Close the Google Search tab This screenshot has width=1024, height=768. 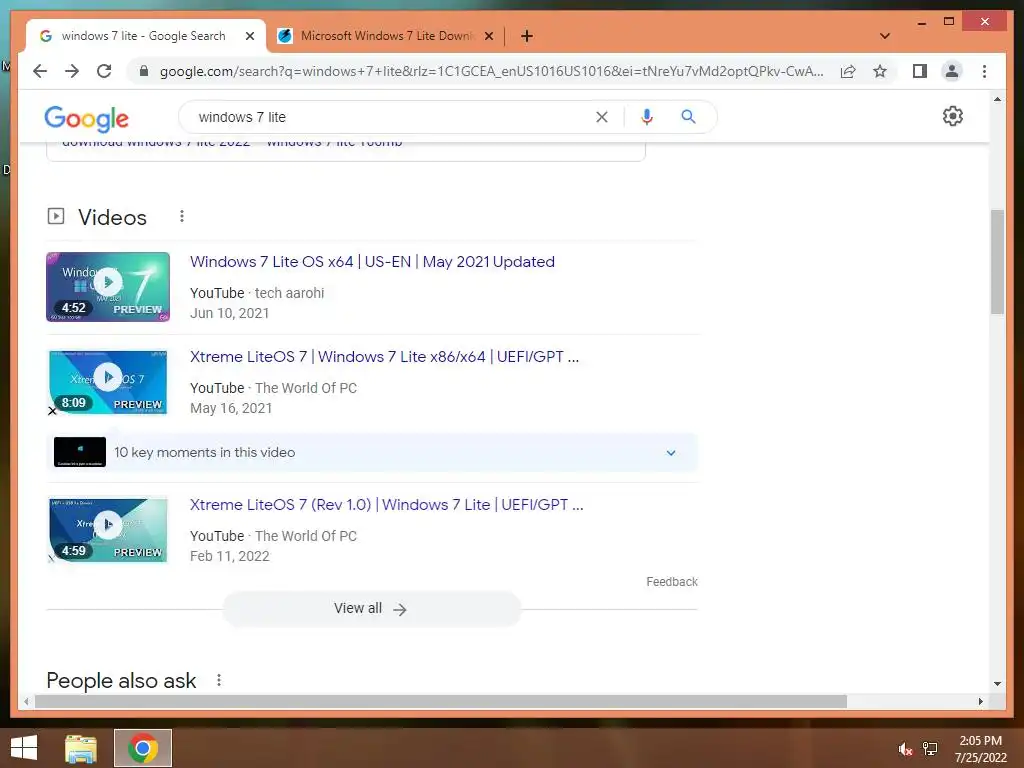coord(249,37)
